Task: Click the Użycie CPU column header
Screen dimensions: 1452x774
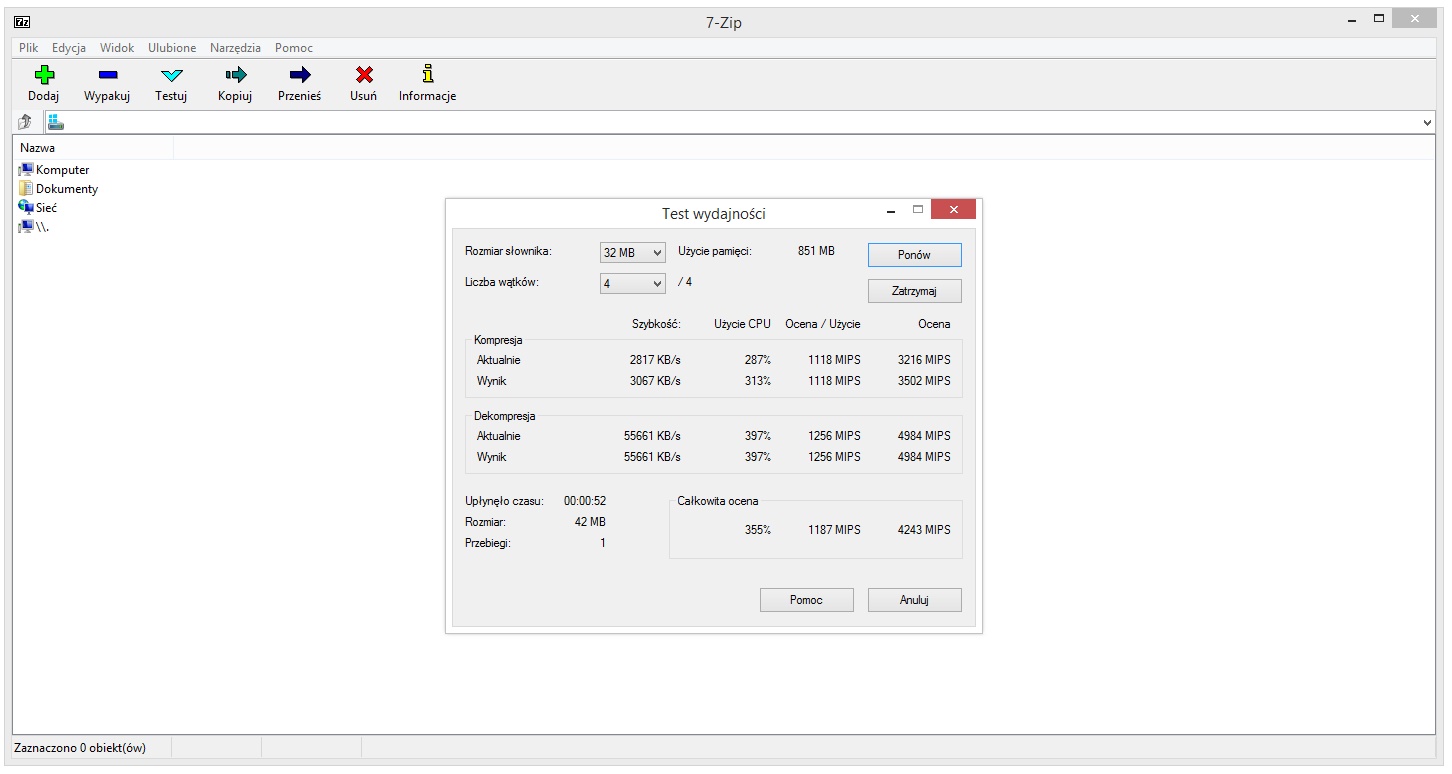Action: click(x=743, y=324)
